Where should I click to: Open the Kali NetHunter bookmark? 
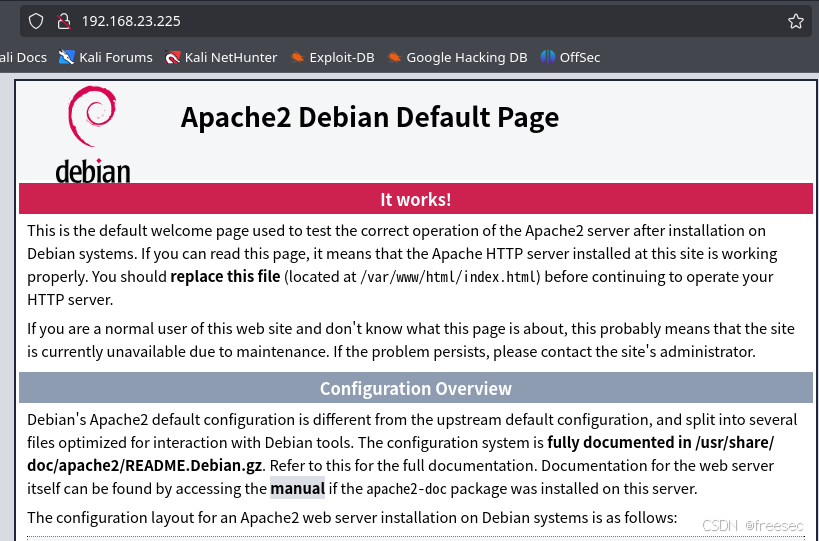coord(221,57)
